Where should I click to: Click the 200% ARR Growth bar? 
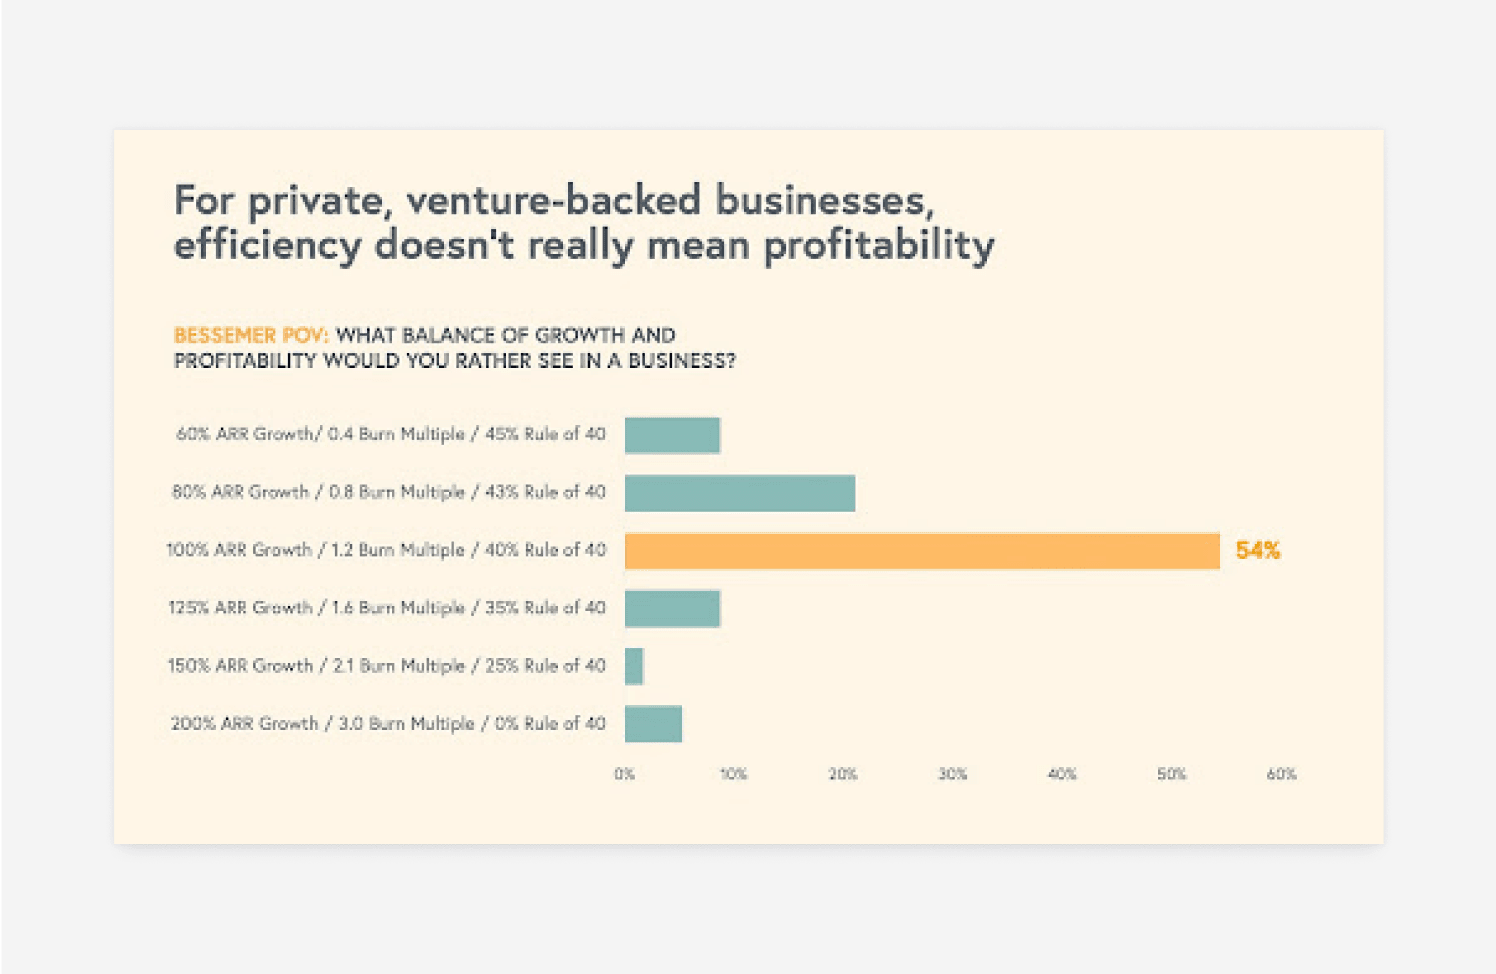[x=653, y=724]
